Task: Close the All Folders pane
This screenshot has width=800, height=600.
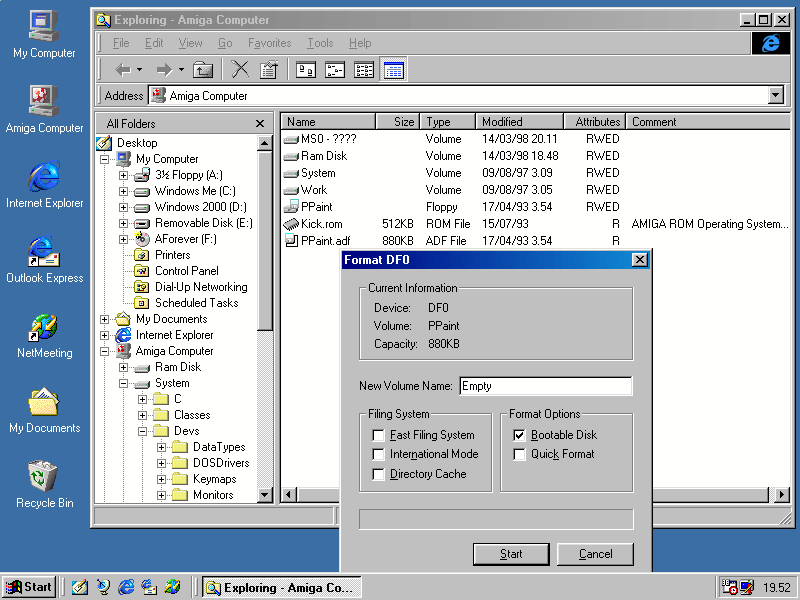Action: (260, 123)
